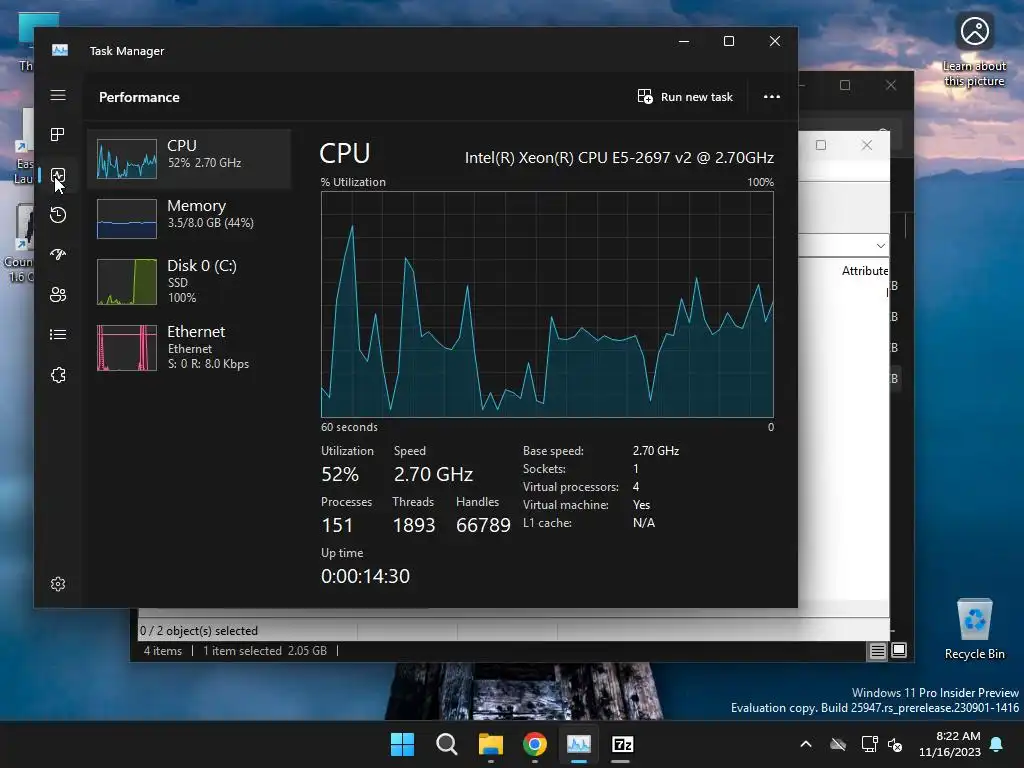Select the CPU performance item
Image resolution: width=1024 pixels, height=768 pixels.
[x=189, y=159]
